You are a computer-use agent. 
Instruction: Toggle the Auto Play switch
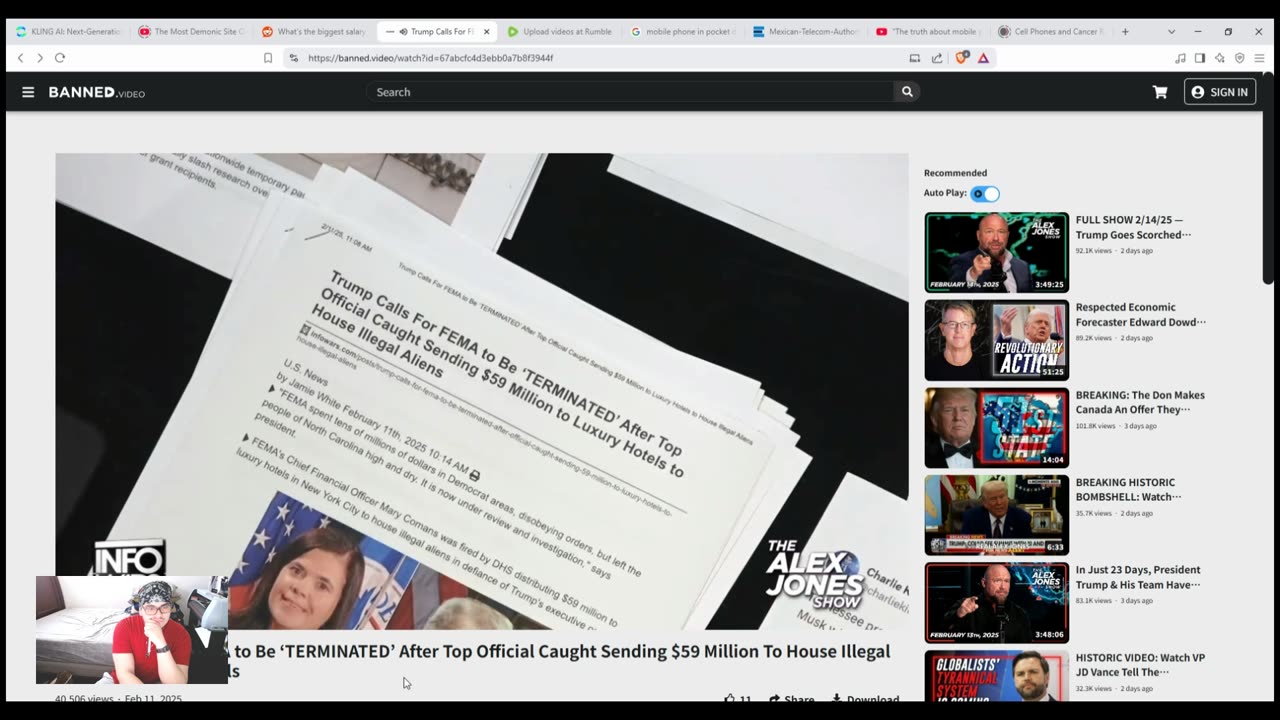pos(985,194)
